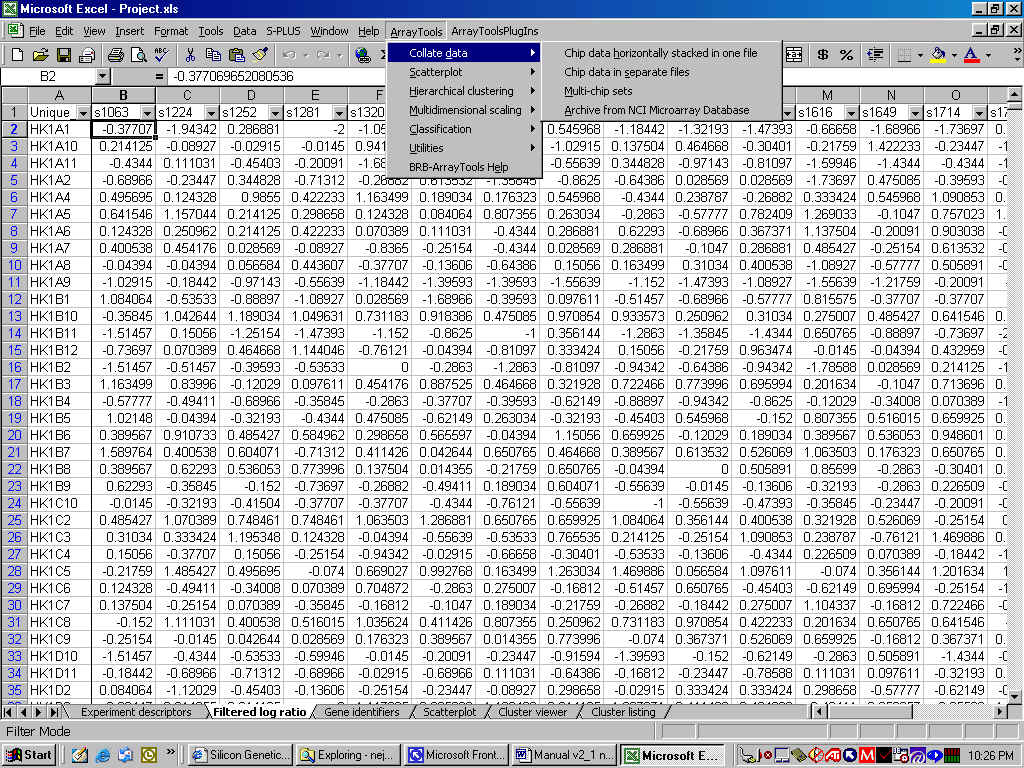Open the Experiment descriptors sheet tab

pos(135,712)
